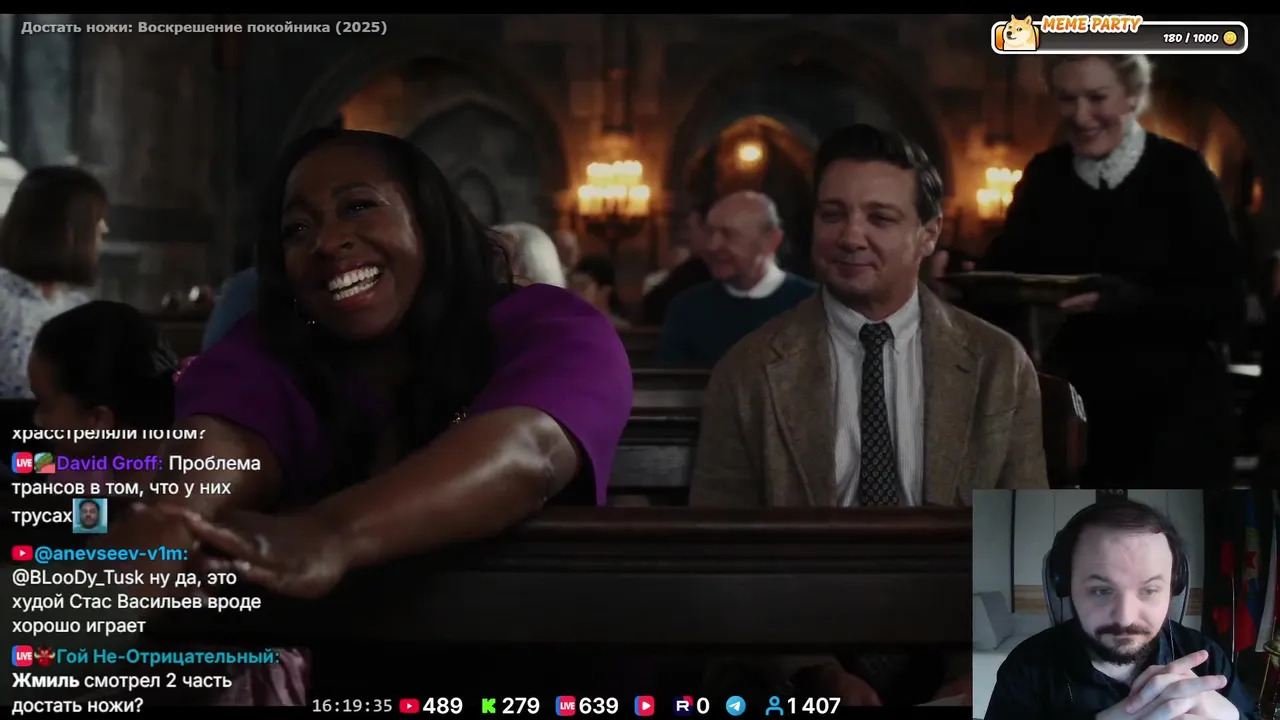1280x720 pixels.
Task: Click the chat line 'храсстреляли потом?'
Action: [x=109, y=433]
